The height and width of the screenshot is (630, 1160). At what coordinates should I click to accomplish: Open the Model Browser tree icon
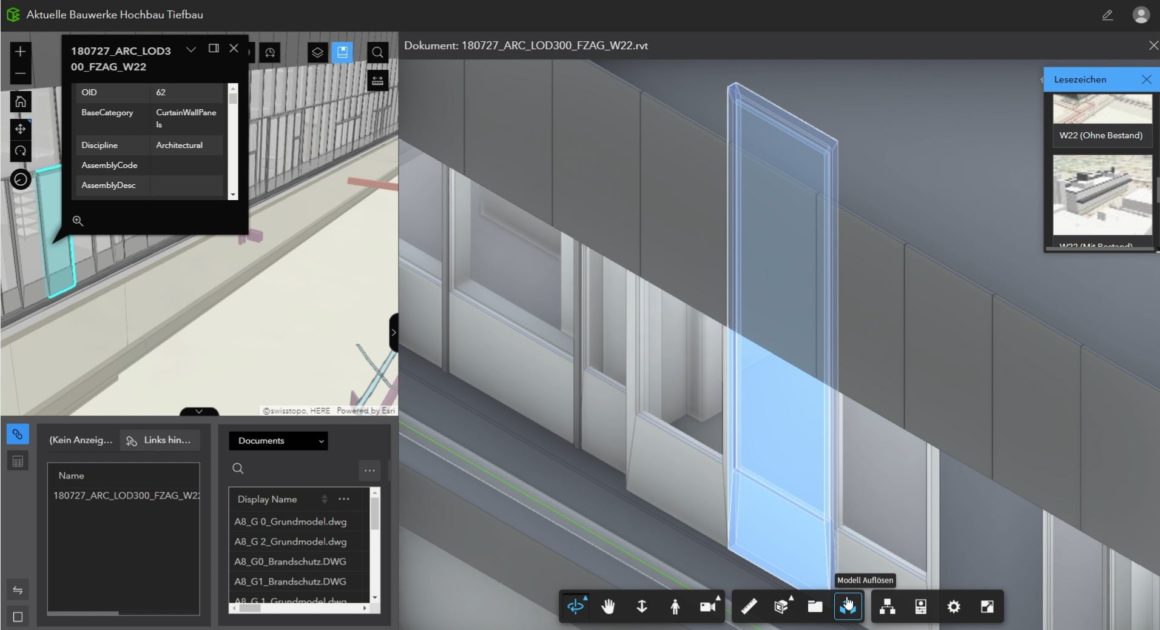point(887,606)
